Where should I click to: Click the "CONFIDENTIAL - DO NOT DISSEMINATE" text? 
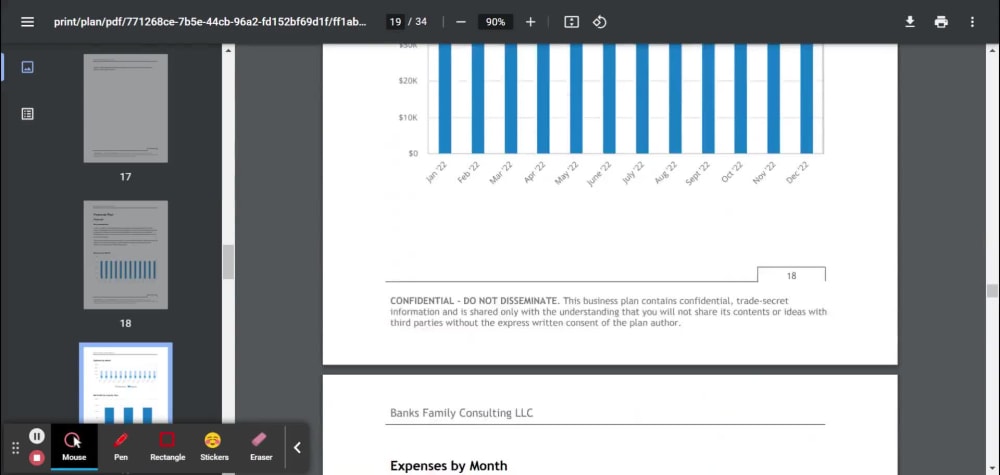click(474, 300)
